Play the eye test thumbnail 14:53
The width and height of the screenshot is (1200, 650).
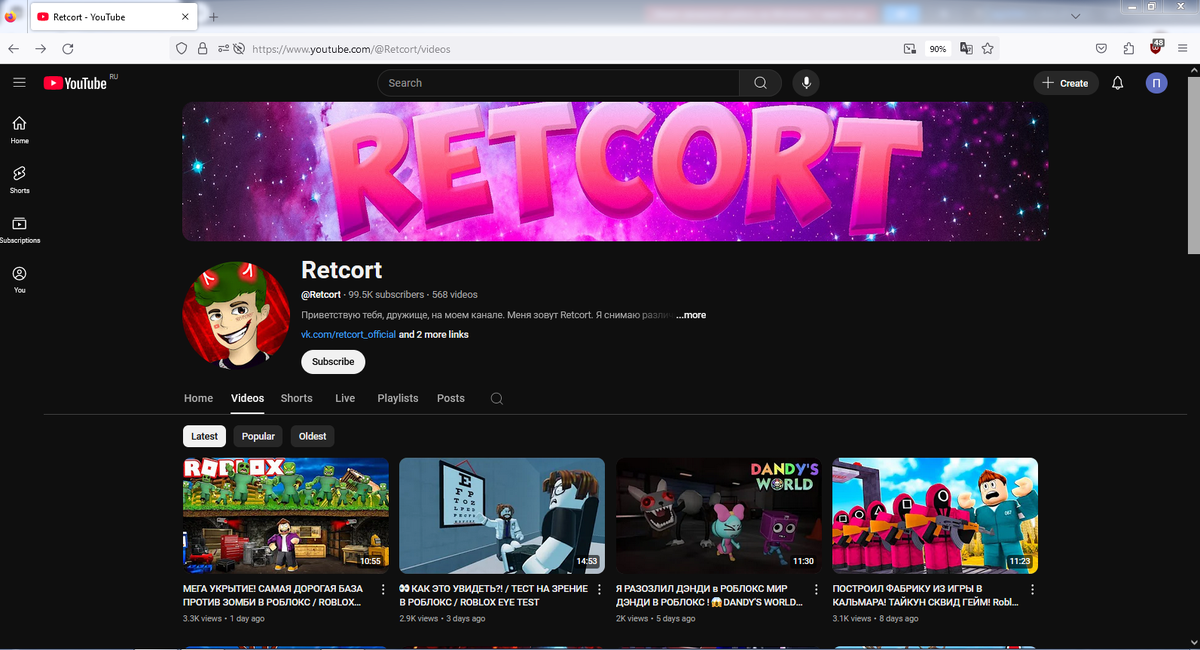[502, 515]
